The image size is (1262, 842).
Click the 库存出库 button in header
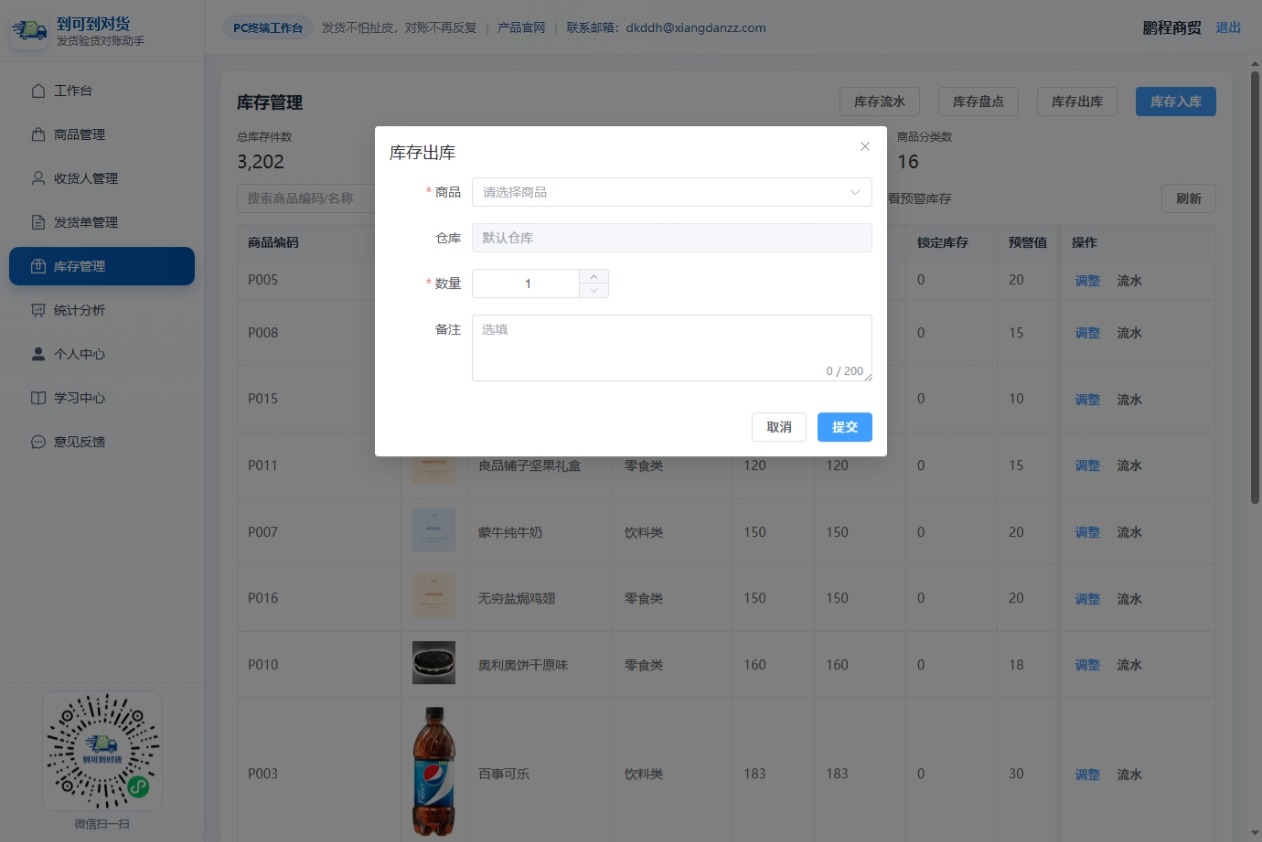(1077, 101)
